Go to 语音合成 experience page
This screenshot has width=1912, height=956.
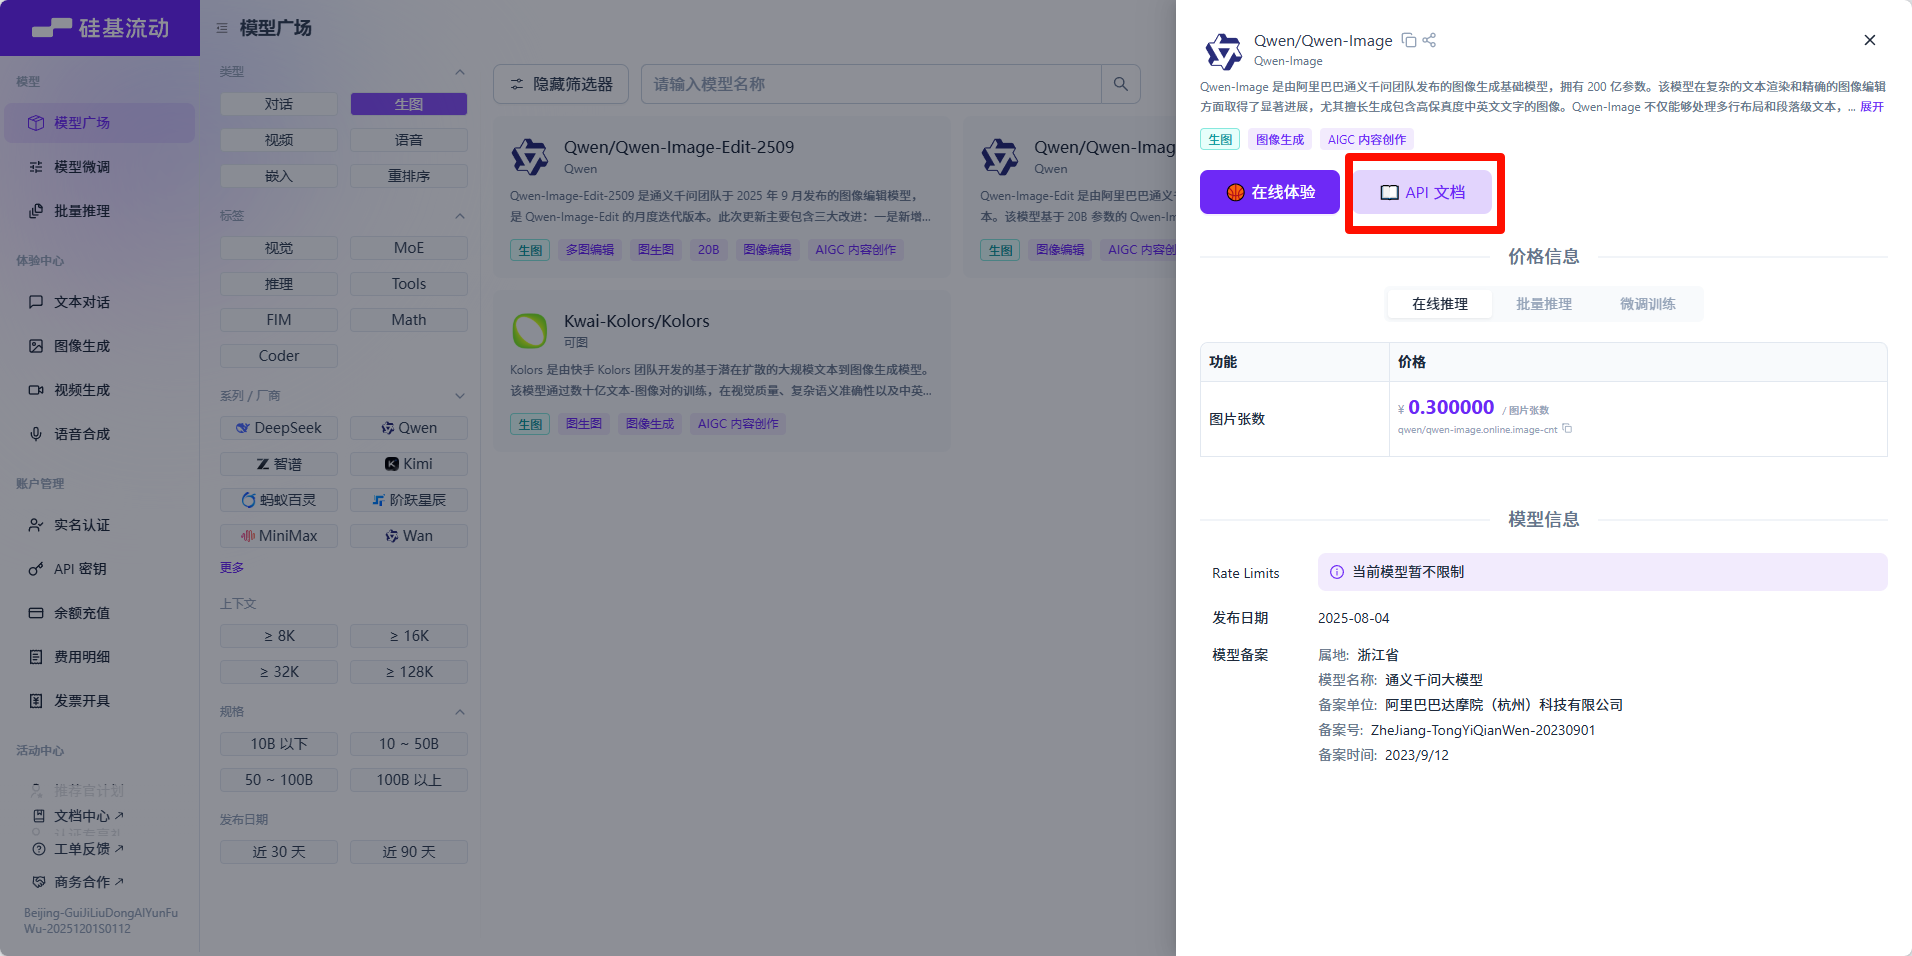pos(99,434)
